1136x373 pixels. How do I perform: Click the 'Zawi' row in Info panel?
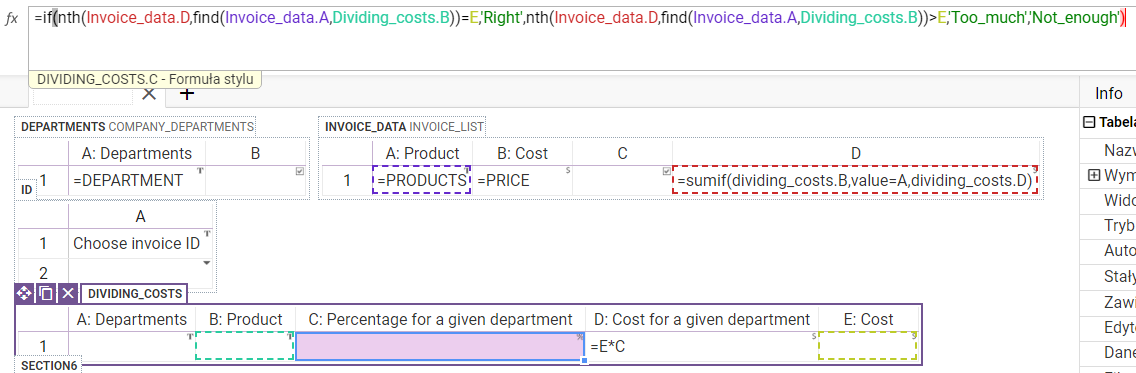1108,301
